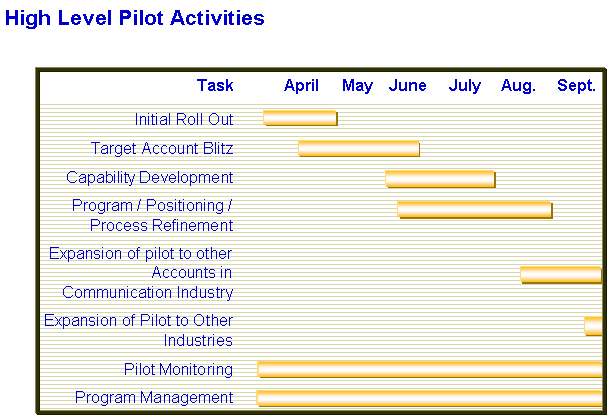
Task: Select the Communication Industry expansion bar
Action: [561, 275]
